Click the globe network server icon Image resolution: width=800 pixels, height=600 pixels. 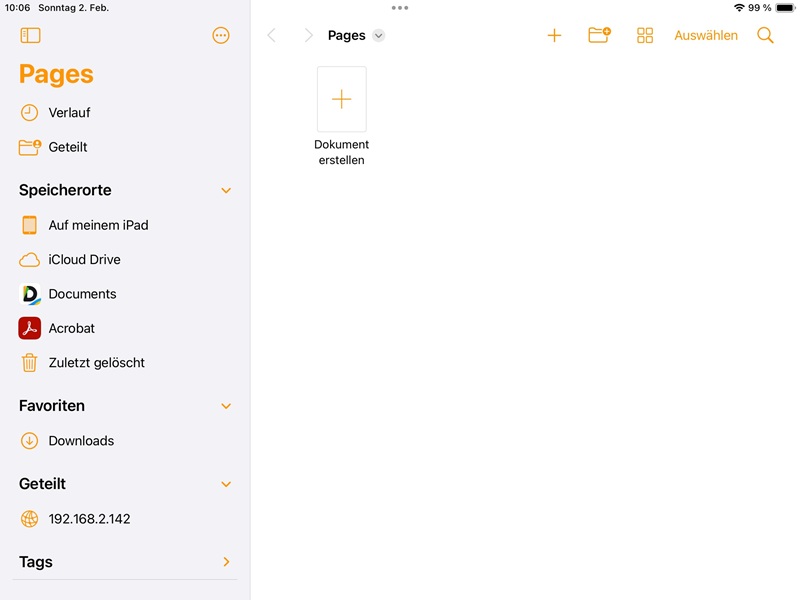pyautogui.click(x=29, y=519)
